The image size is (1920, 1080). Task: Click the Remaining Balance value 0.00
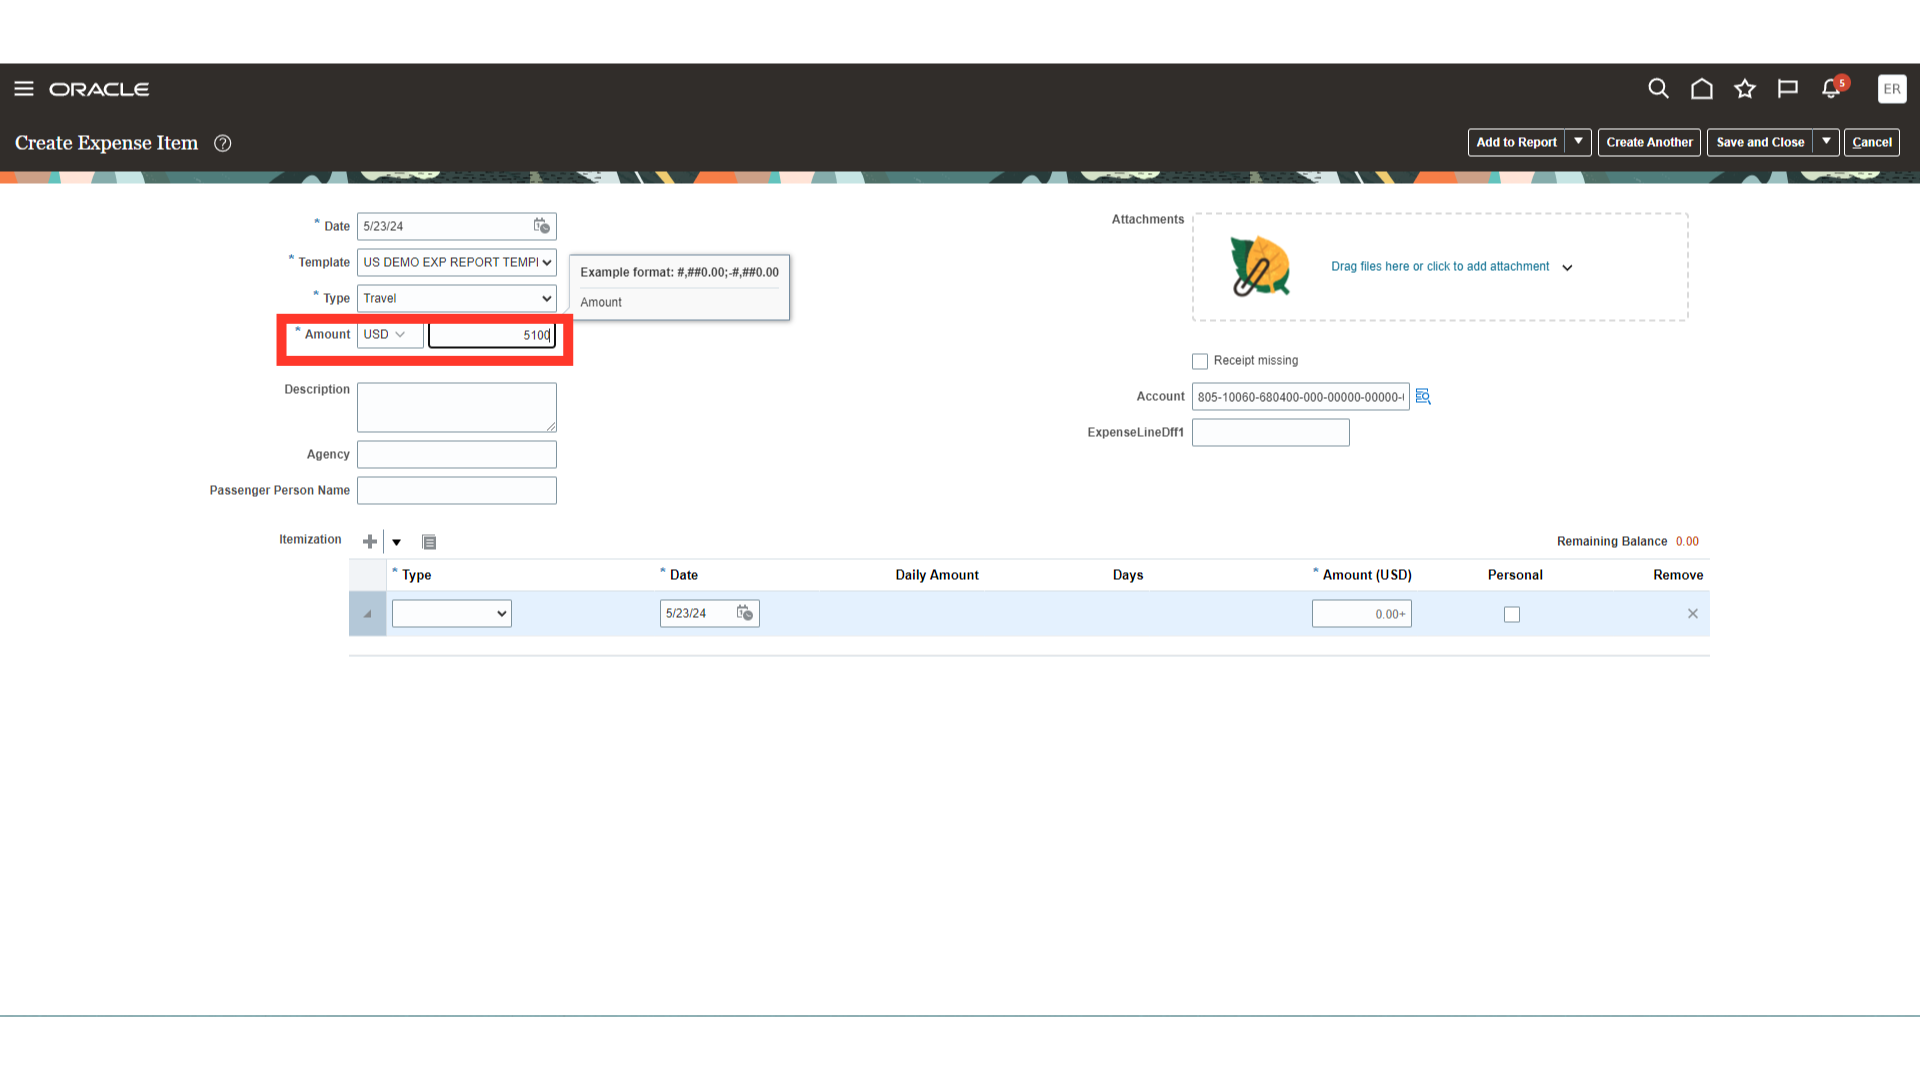click(x=1687, y=541)
